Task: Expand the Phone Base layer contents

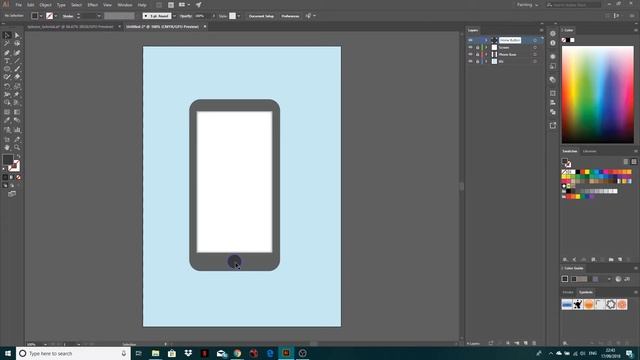Action: point(486,54)
